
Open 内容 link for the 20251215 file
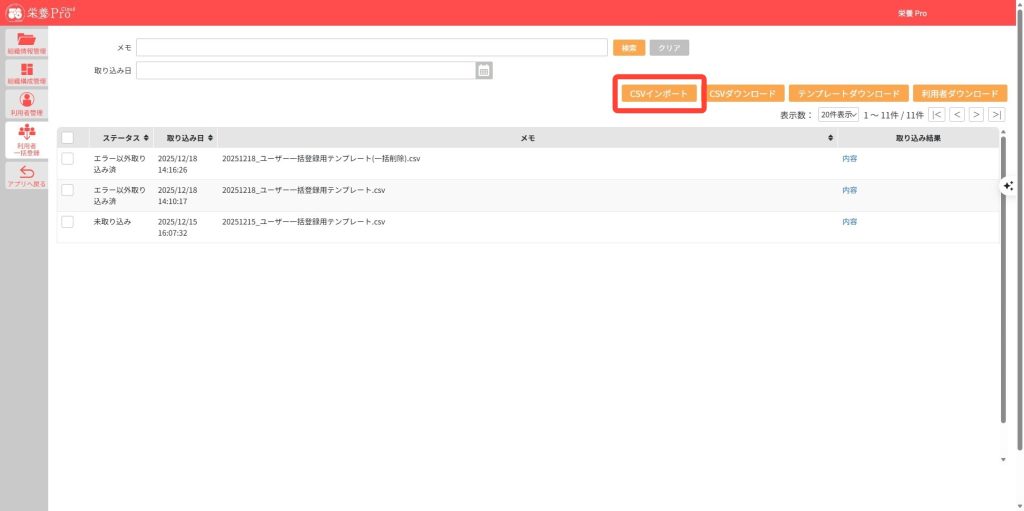pyautogui.click(x=849, y=221)
